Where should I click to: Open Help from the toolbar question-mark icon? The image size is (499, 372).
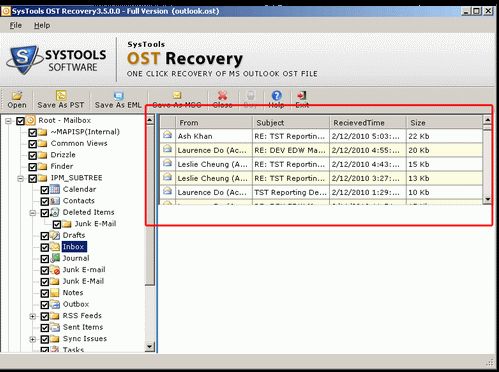pos(276,96)
